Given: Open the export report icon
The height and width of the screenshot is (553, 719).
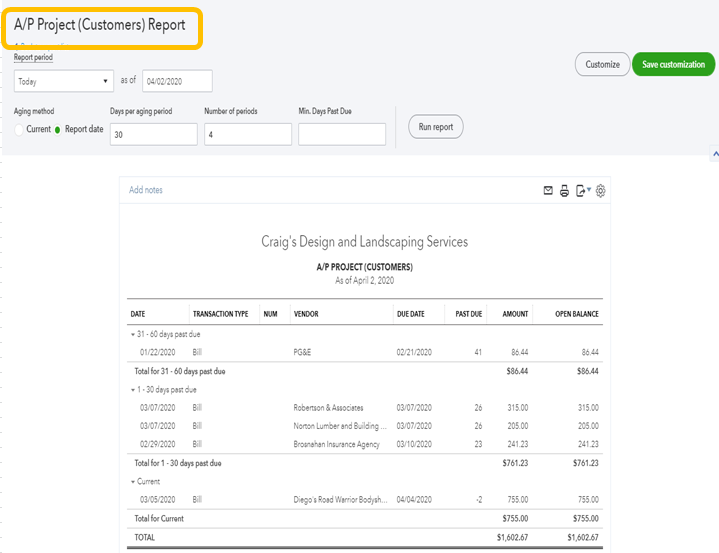Looking at the screenshot, I should (x=582, y=191).
